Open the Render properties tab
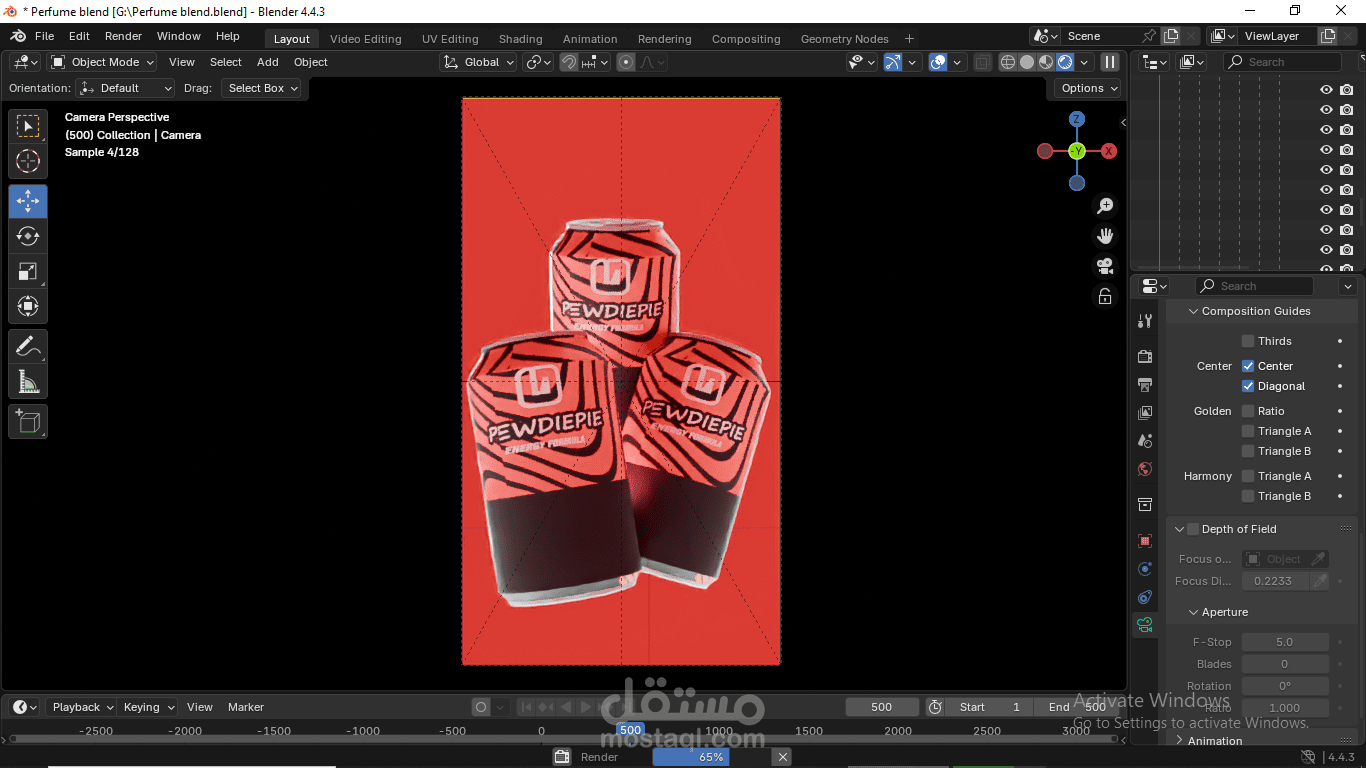Viewport: 1366px width, 768px height. pos(1145,357)
